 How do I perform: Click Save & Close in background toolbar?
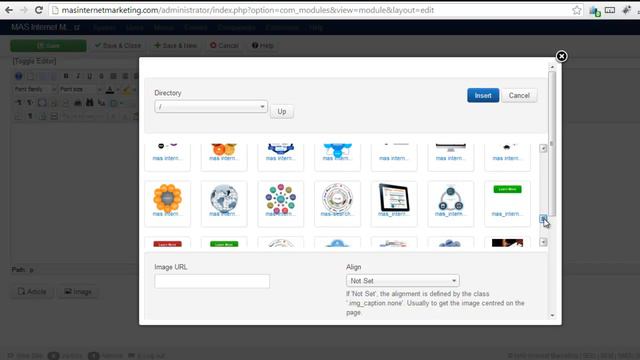pos(118,46)
